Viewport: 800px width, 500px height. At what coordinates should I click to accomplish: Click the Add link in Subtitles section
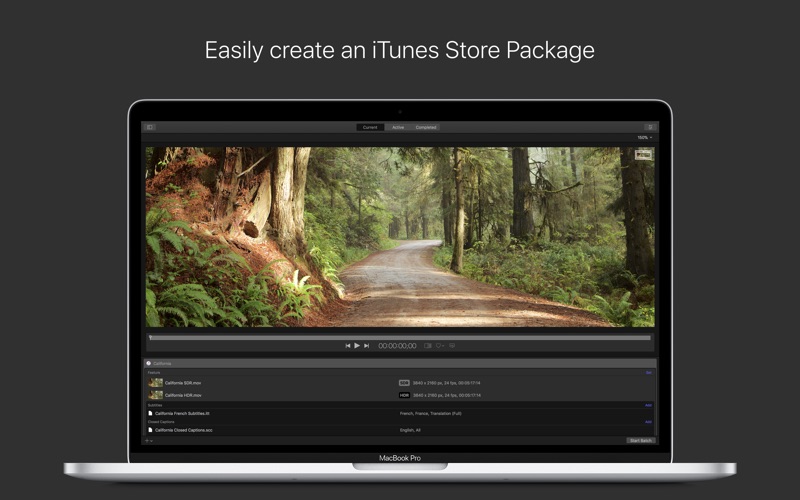(x=648, y=405)
